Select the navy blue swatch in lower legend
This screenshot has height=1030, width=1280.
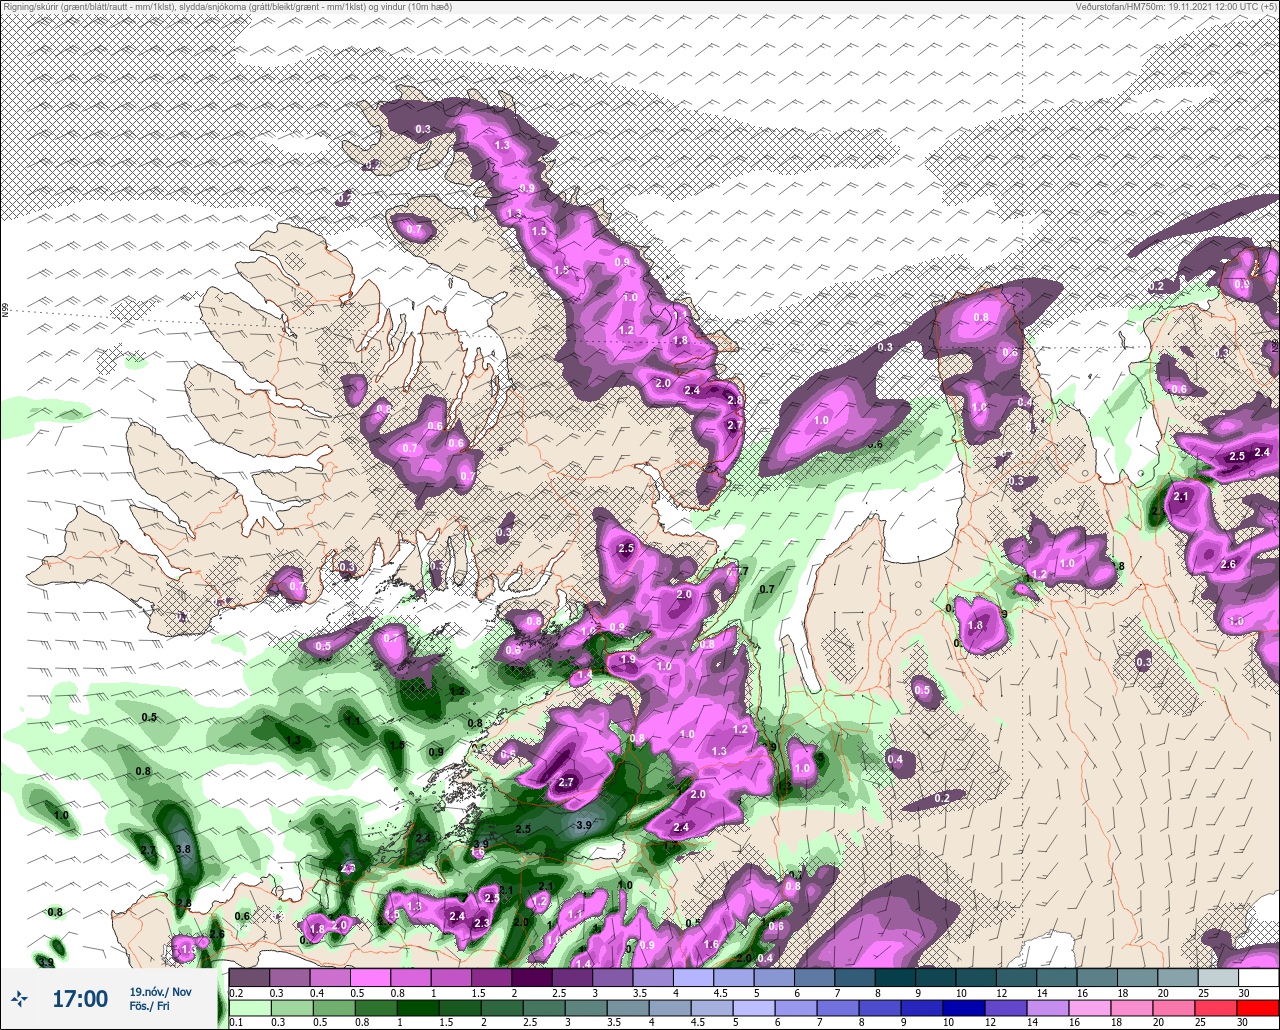pyautogui.click(x=964, y=1008)
